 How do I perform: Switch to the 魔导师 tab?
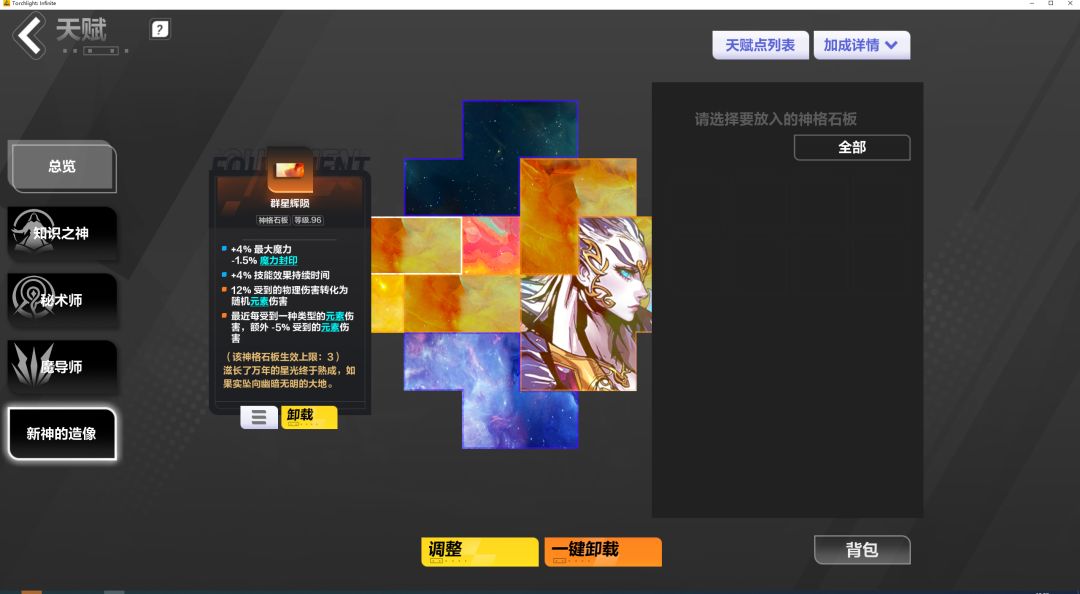(62, 367)
